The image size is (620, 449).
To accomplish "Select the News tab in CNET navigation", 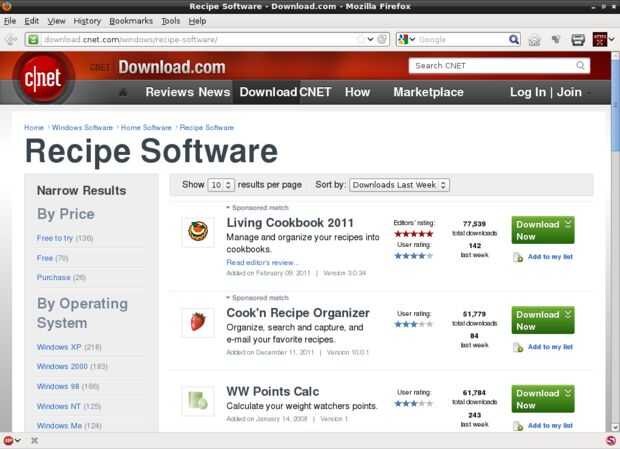I will pyautogui.click(x=214, y=92).
